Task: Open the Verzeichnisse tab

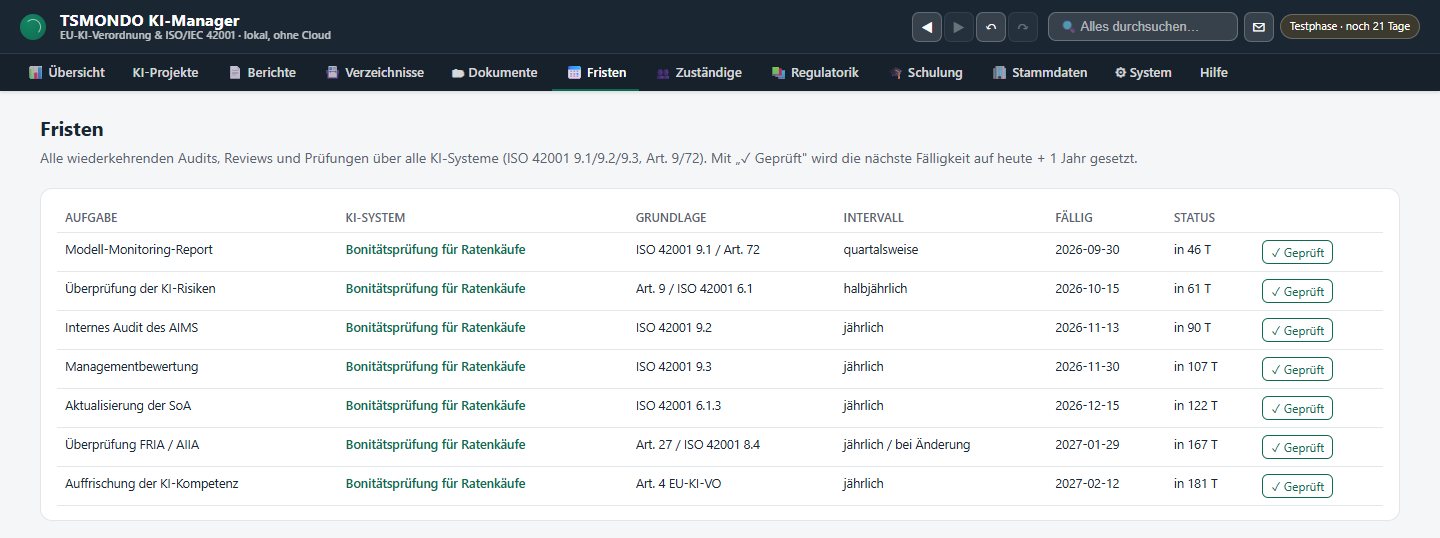Action: click(375, 72)
